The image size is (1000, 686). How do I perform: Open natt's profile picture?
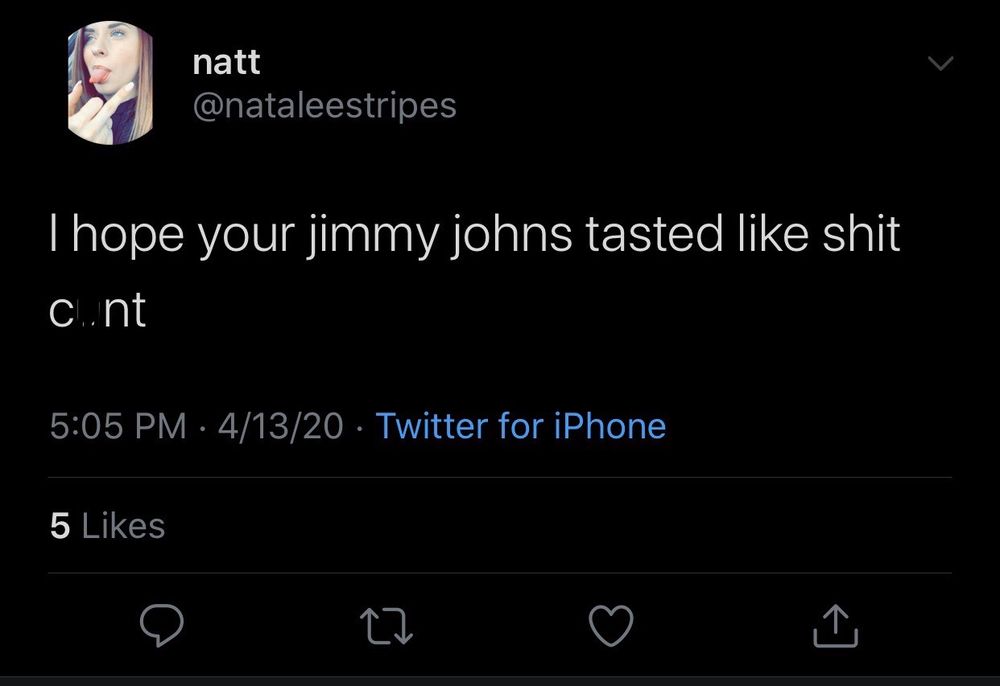click(110, 80)
